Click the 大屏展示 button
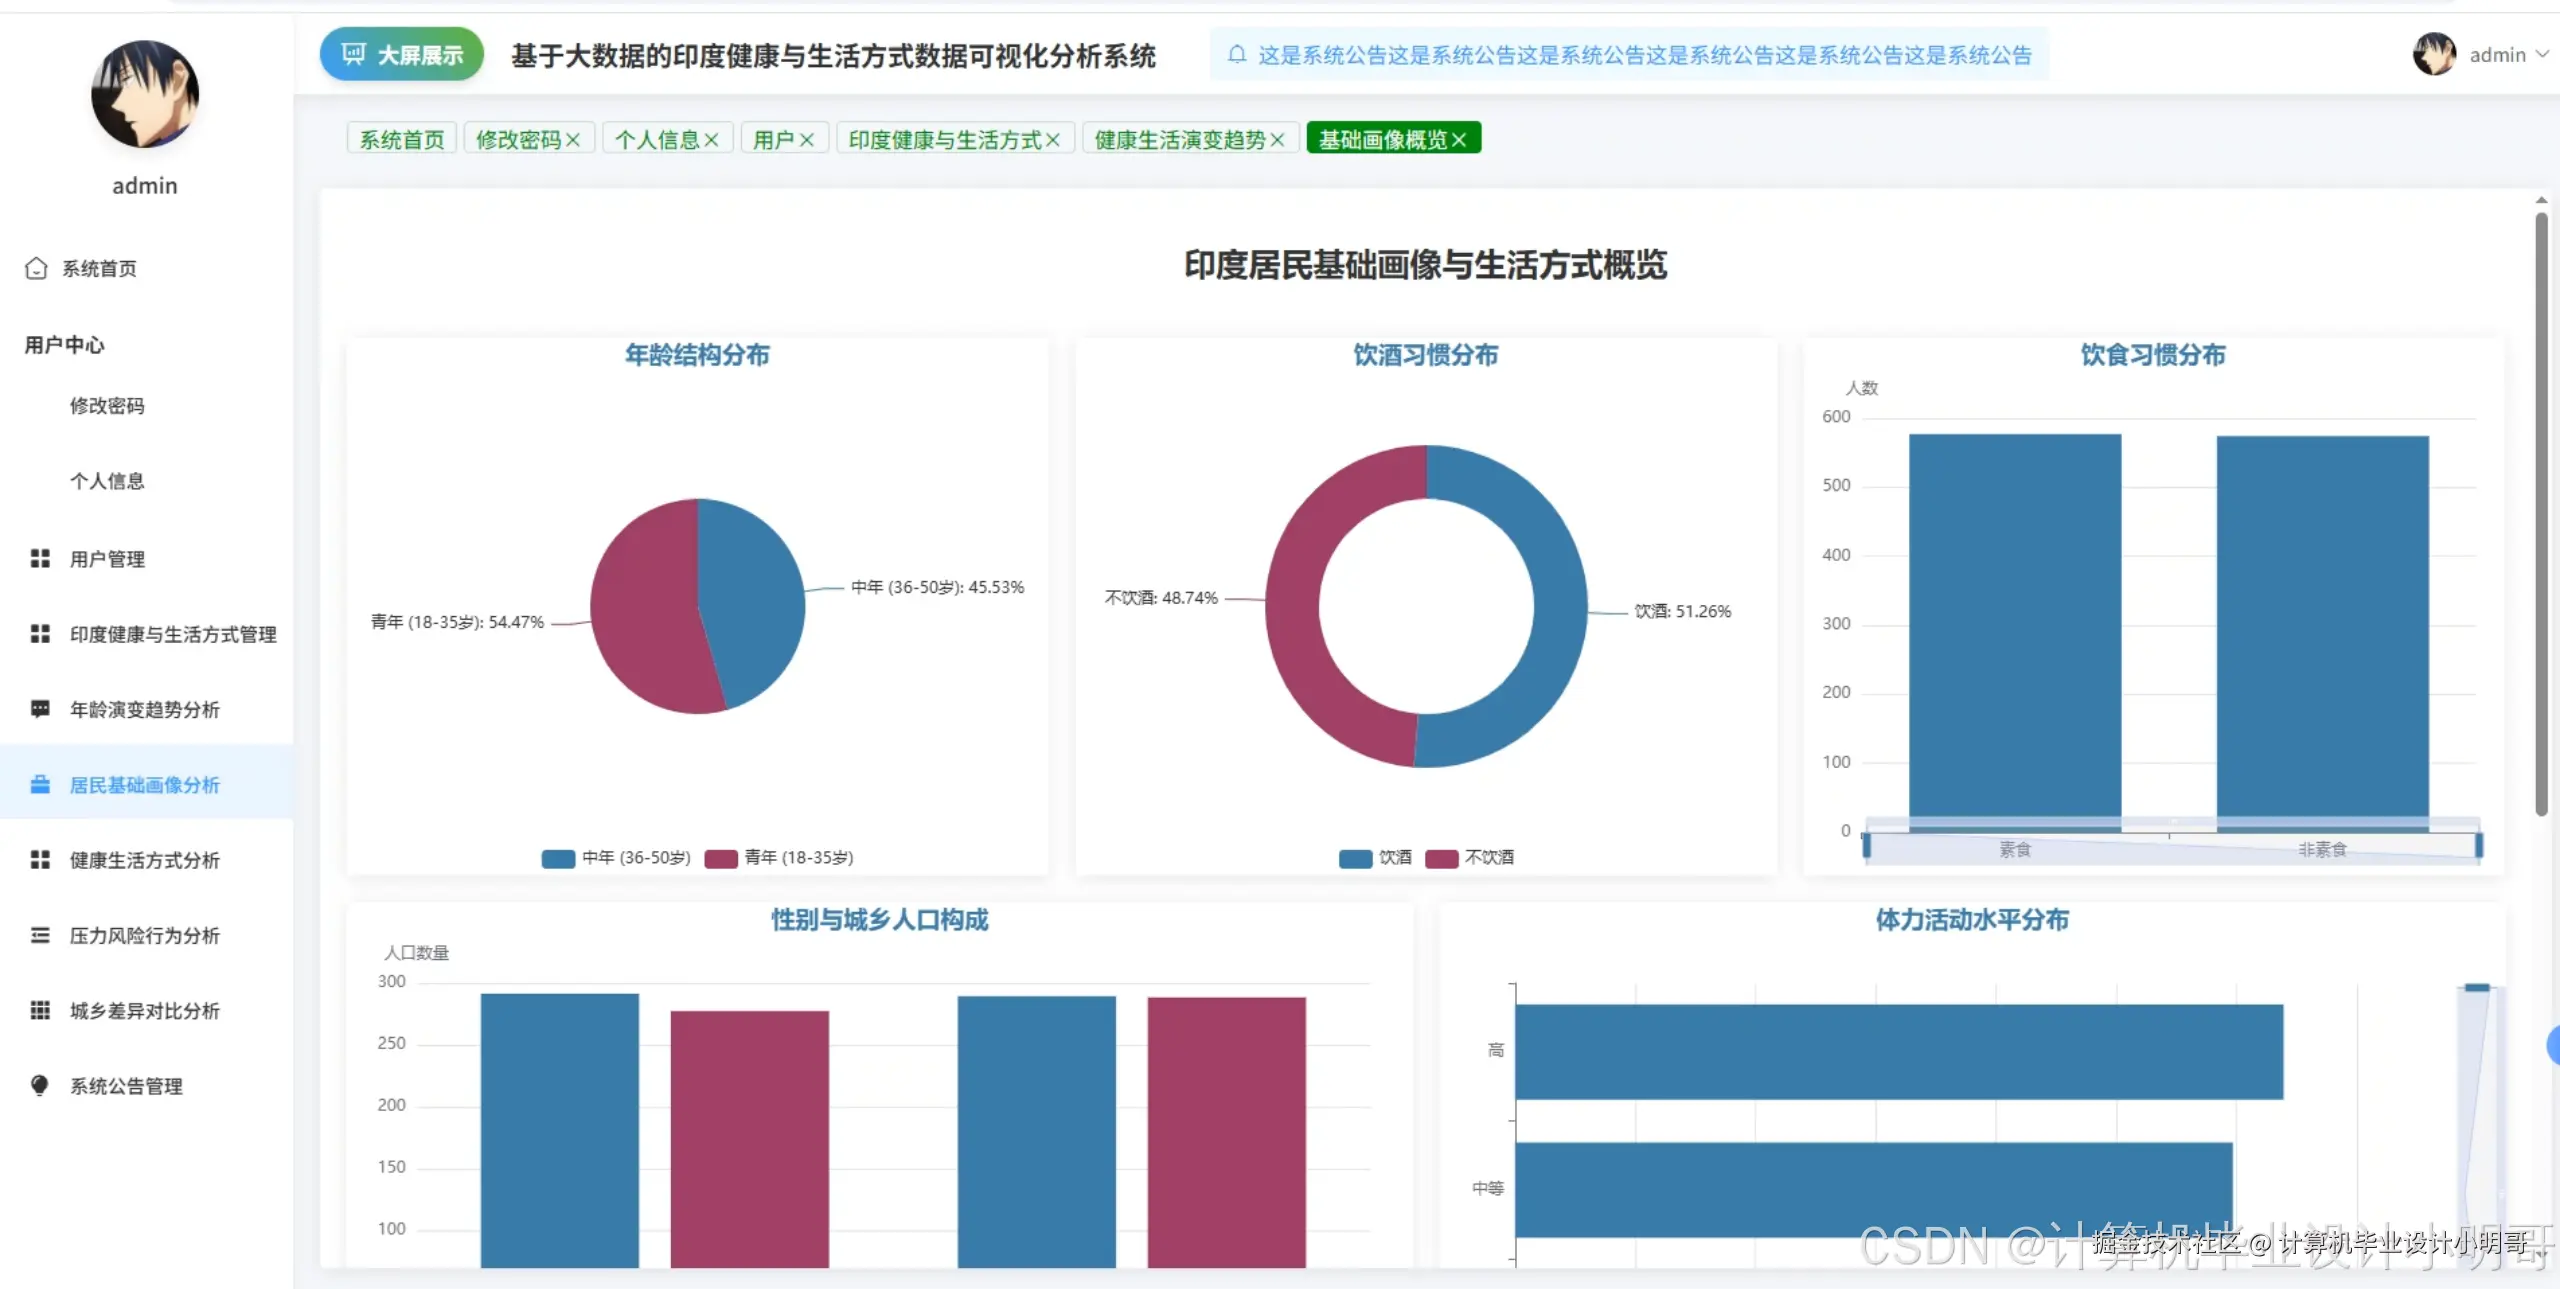 click(402, 54)
